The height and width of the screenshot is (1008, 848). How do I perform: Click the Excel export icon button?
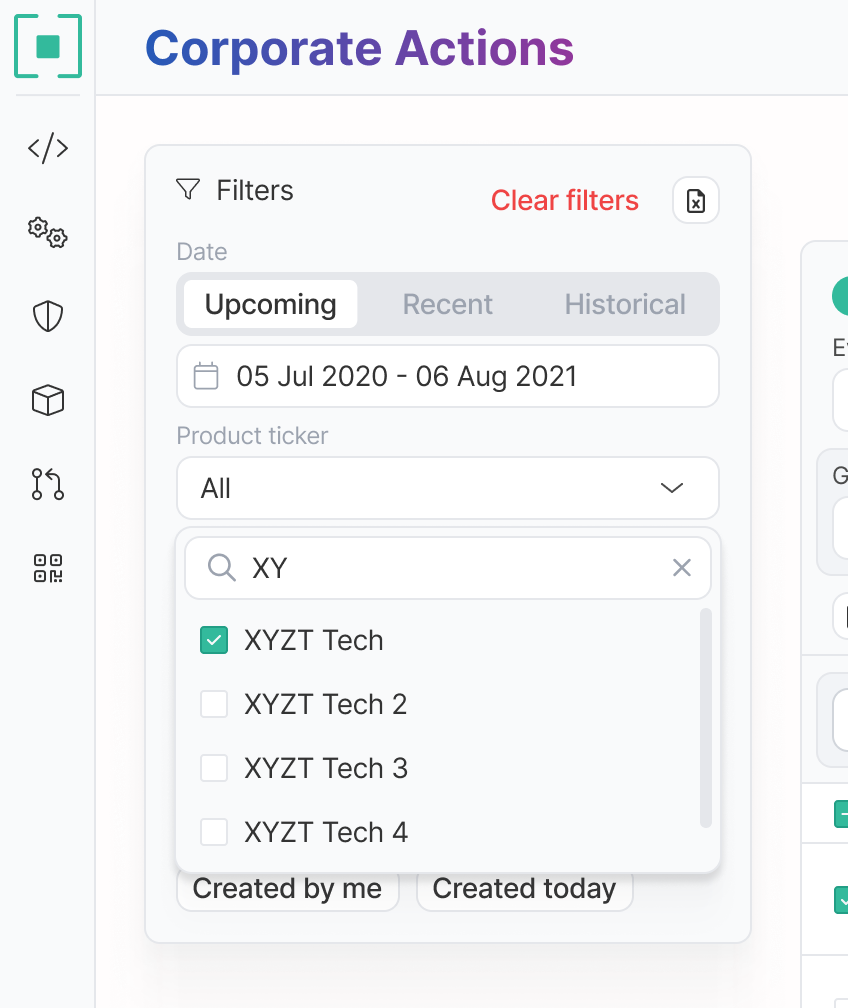696,201
